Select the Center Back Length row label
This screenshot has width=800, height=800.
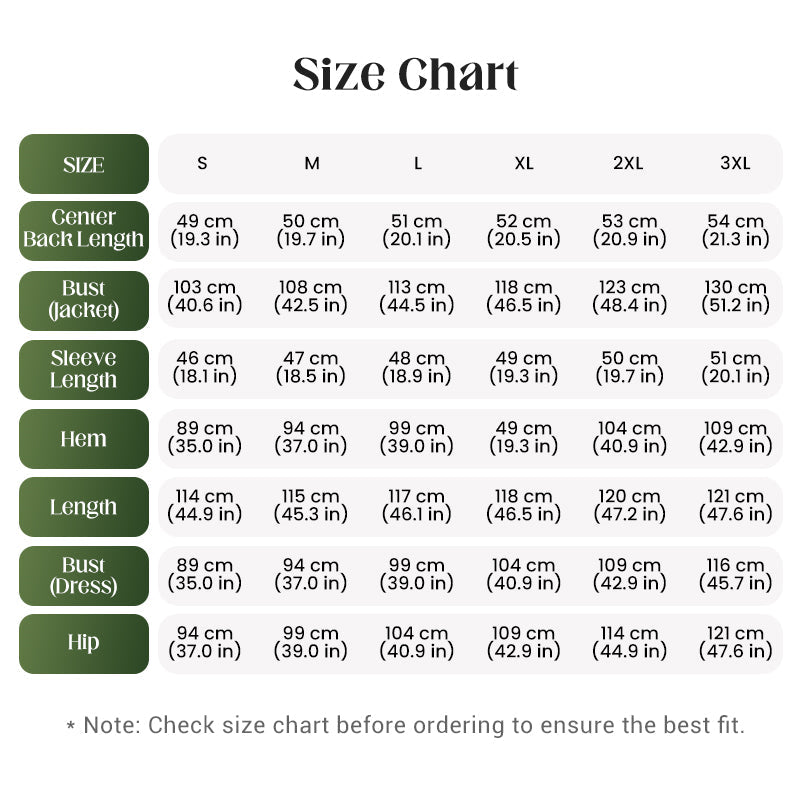click(x=84, y=231)
